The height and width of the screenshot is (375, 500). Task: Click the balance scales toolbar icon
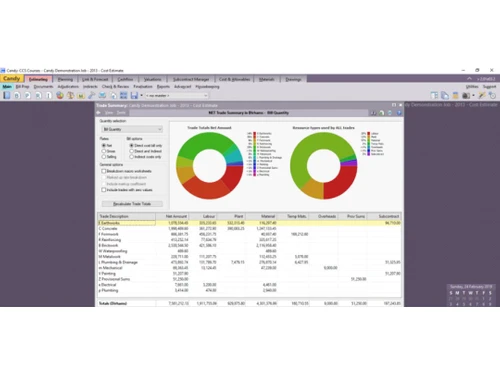click(x=70, y=95)
